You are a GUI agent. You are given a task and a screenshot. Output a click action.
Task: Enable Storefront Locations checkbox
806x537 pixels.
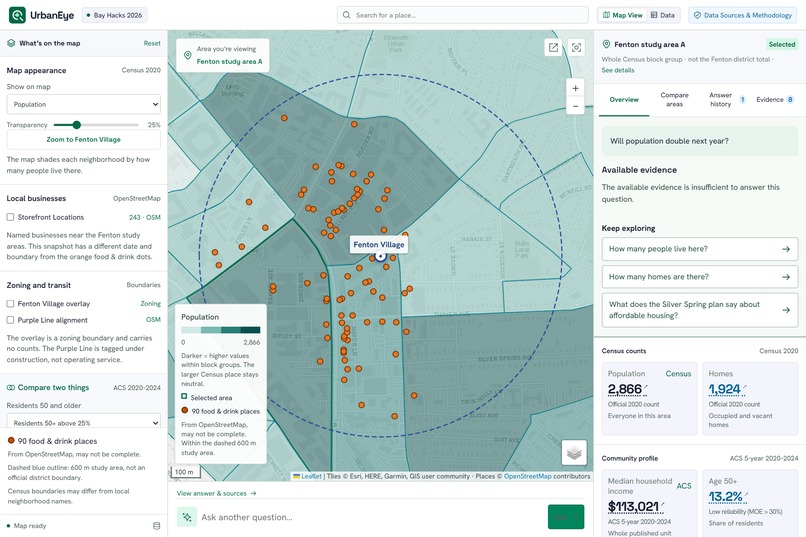coord(10,217)
